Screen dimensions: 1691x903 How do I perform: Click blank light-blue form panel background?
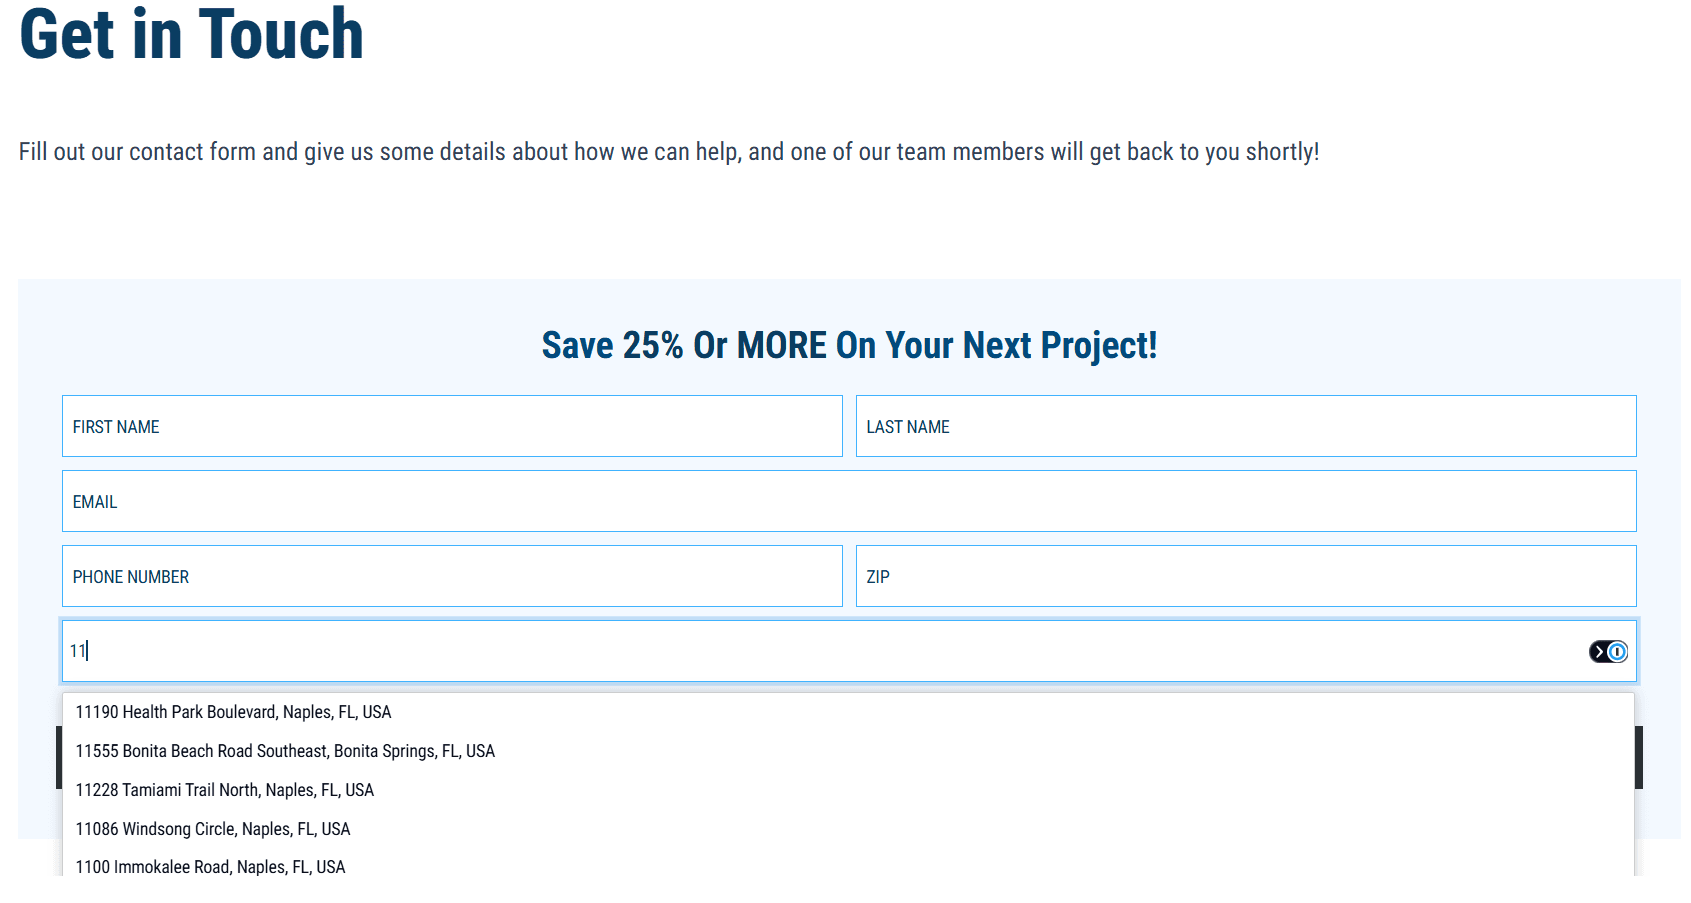(x=300, y=330)
